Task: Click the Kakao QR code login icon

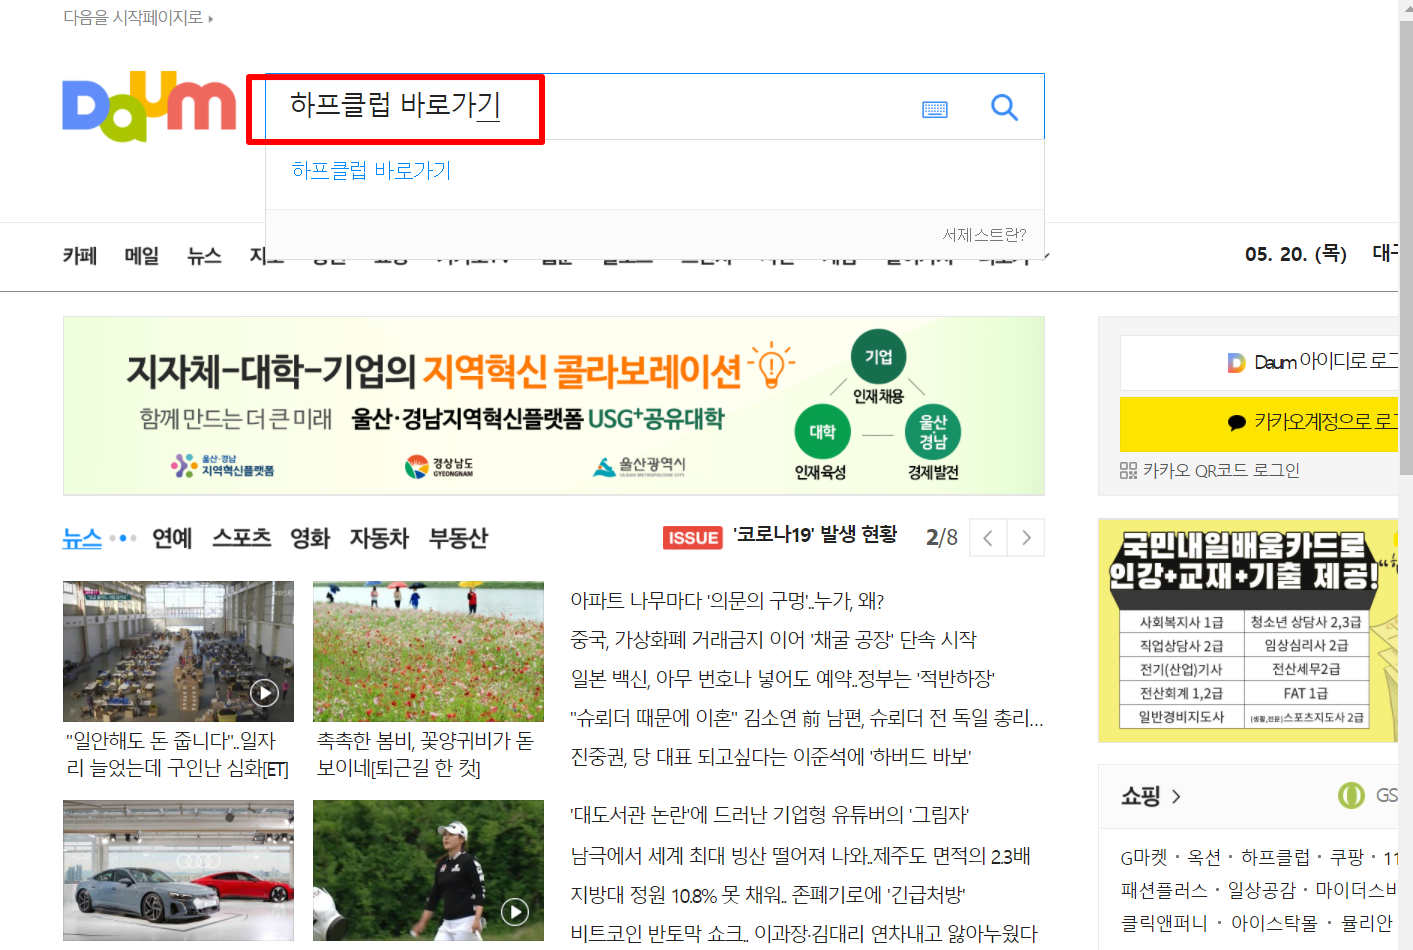Action: [1128, 470]
